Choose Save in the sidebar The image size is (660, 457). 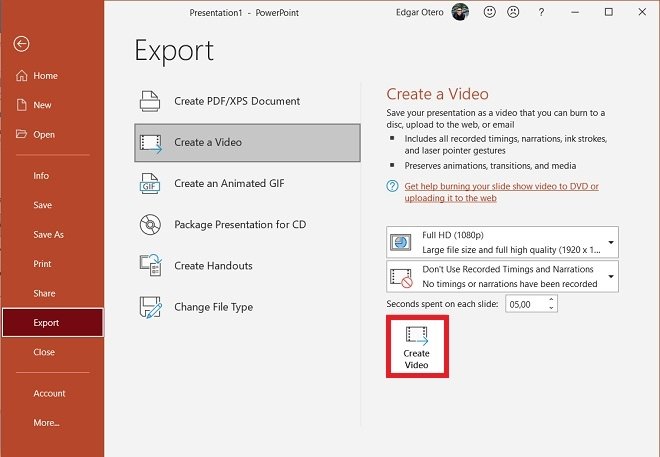[52, 205]
